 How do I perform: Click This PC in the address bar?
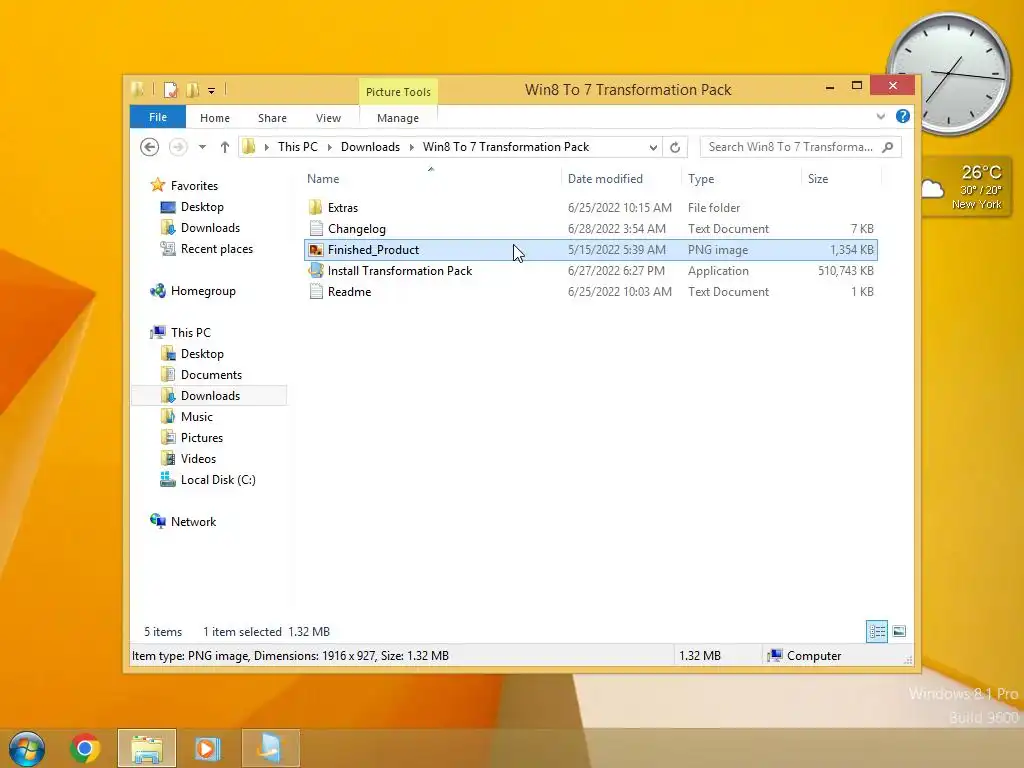click(298, 147)
